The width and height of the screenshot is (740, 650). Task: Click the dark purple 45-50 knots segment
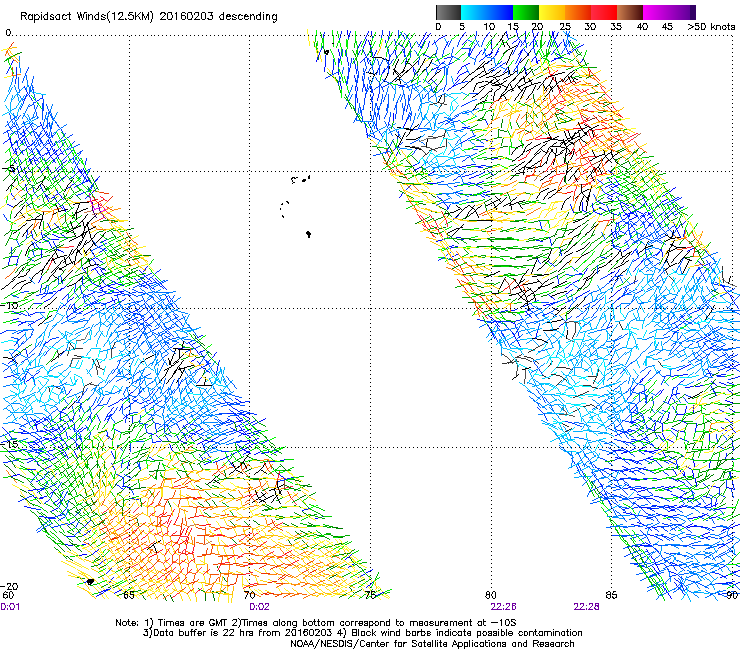682,12
